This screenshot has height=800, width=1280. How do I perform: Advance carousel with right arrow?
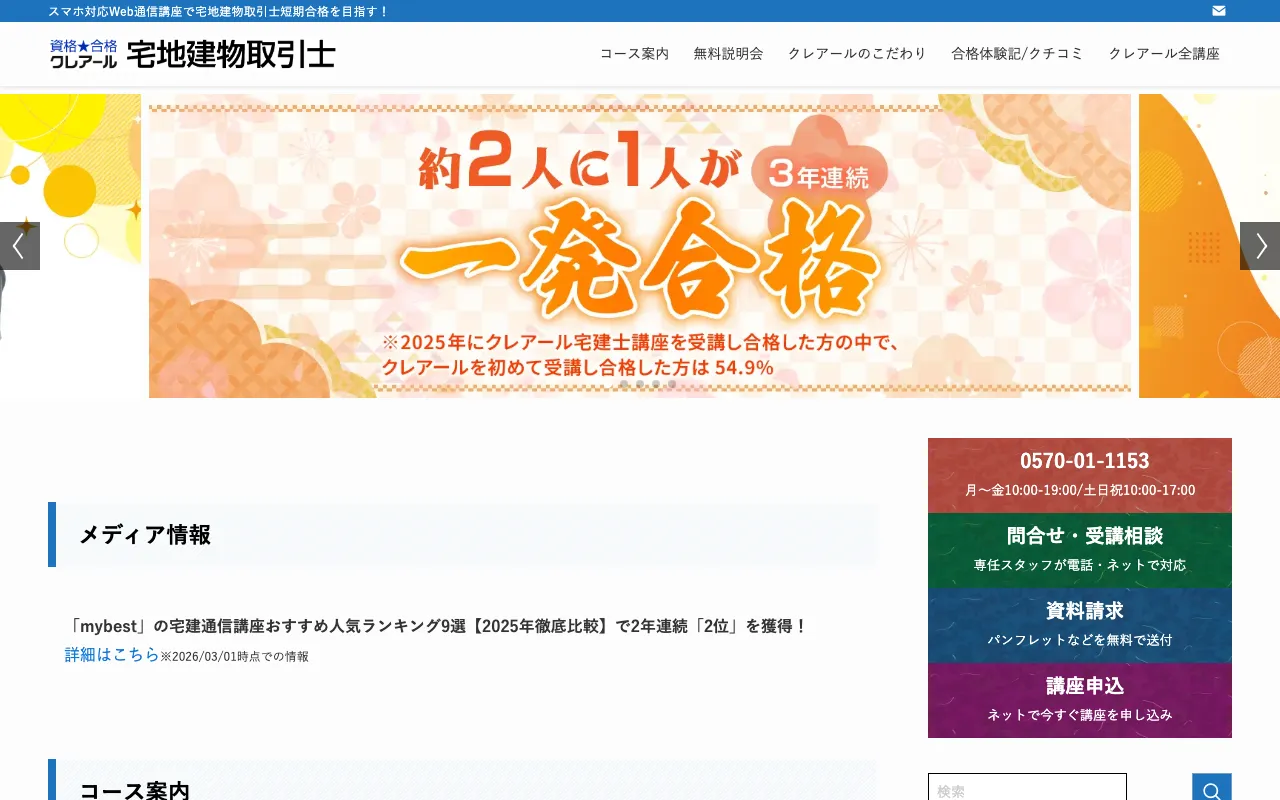tap(1260, 246)
